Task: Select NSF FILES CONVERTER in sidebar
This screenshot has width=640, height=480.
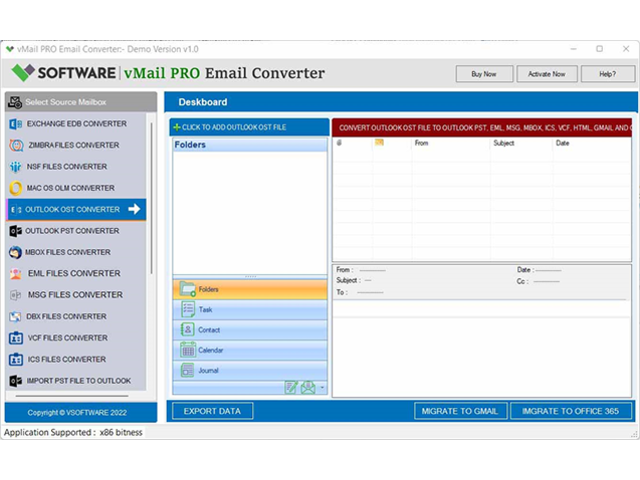Action: [x=76, y=167]
